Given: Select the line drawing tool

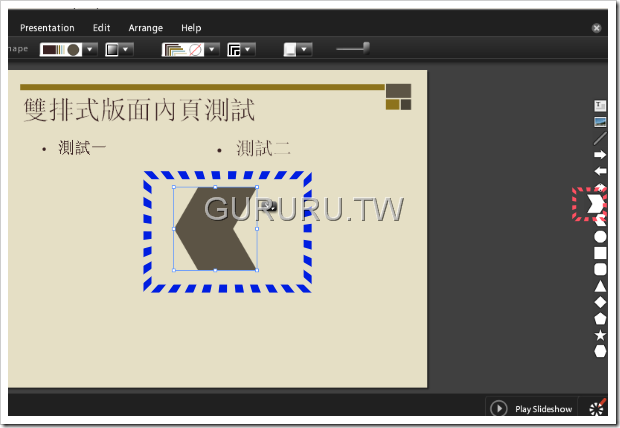Looking at the screenshot, I should coord(600,138).
